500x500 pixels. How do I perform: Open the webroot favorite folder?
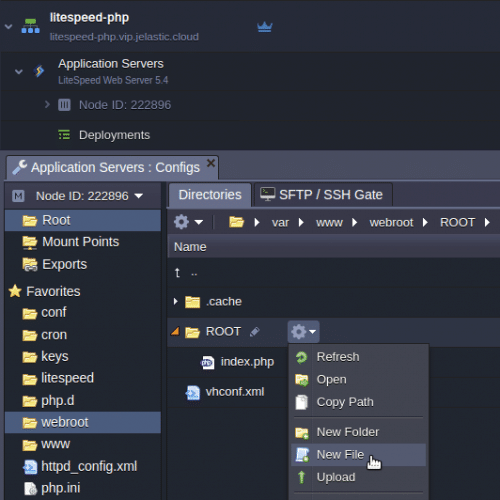click(x=83, y=423)
